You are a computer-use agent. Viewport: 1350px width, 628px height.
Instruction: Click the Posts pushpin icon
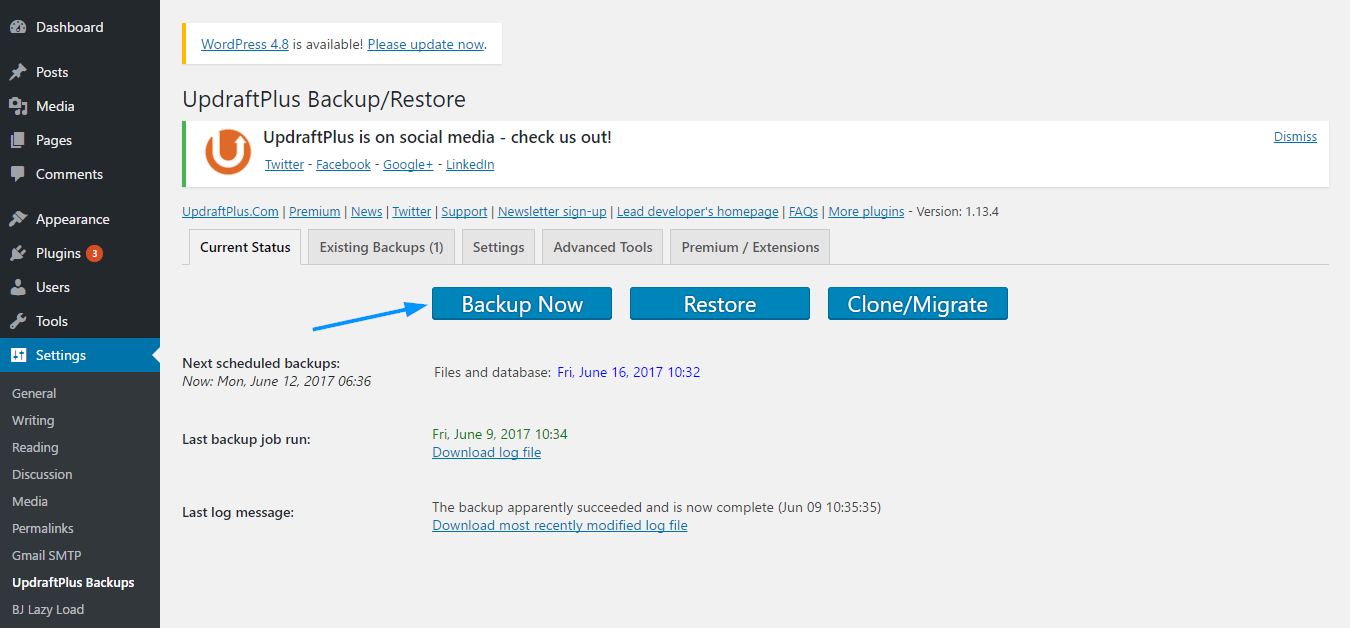click(x=18, y=72)
